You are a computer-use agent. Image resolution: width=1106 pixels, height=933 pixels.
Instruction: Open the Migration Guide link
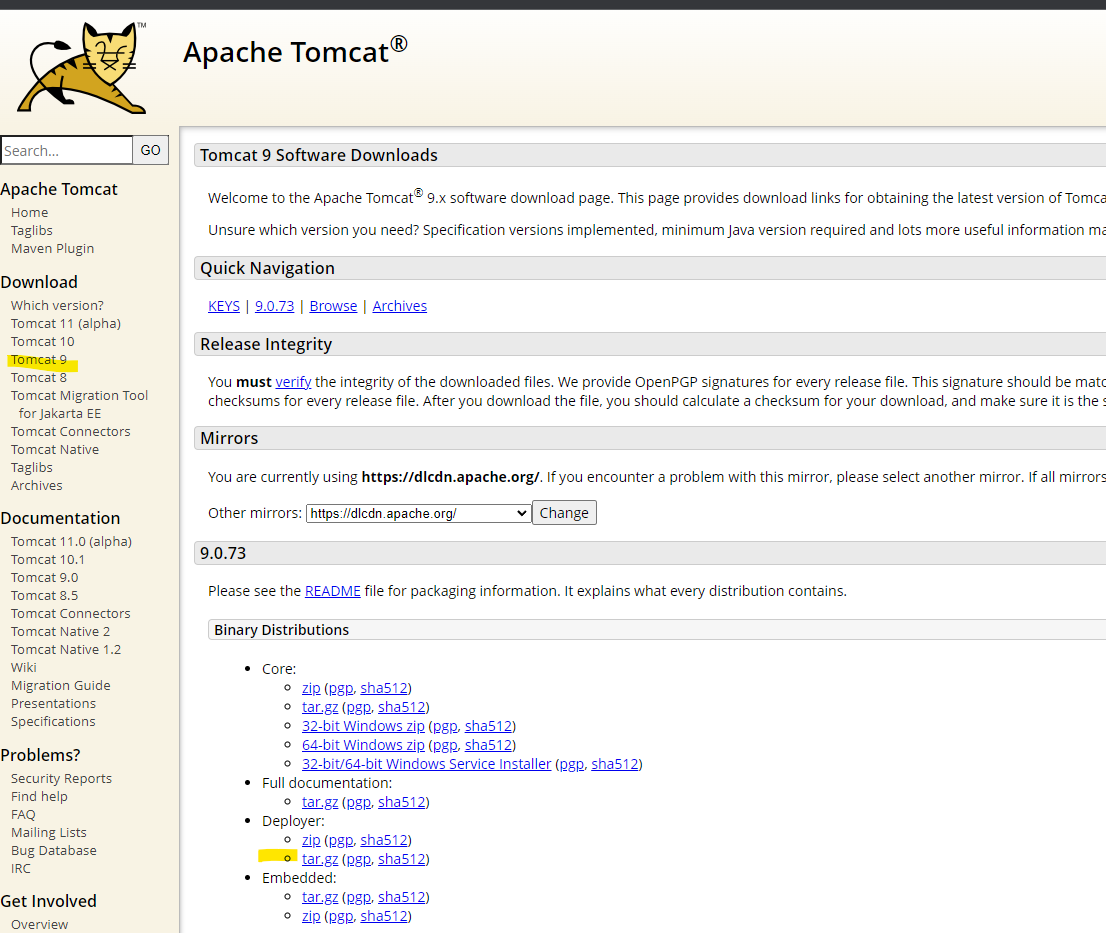tap(61, 685)
